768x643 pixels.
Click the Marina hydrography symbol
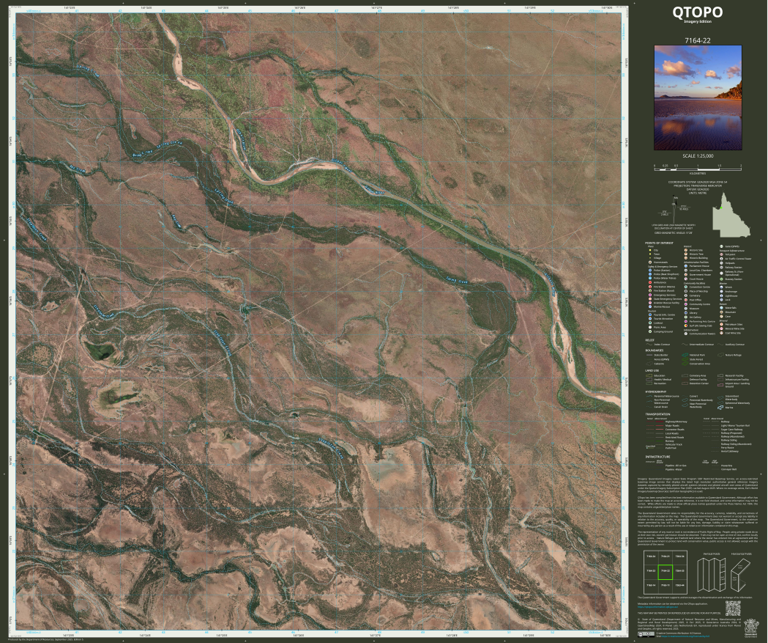(x=720, y=407)
